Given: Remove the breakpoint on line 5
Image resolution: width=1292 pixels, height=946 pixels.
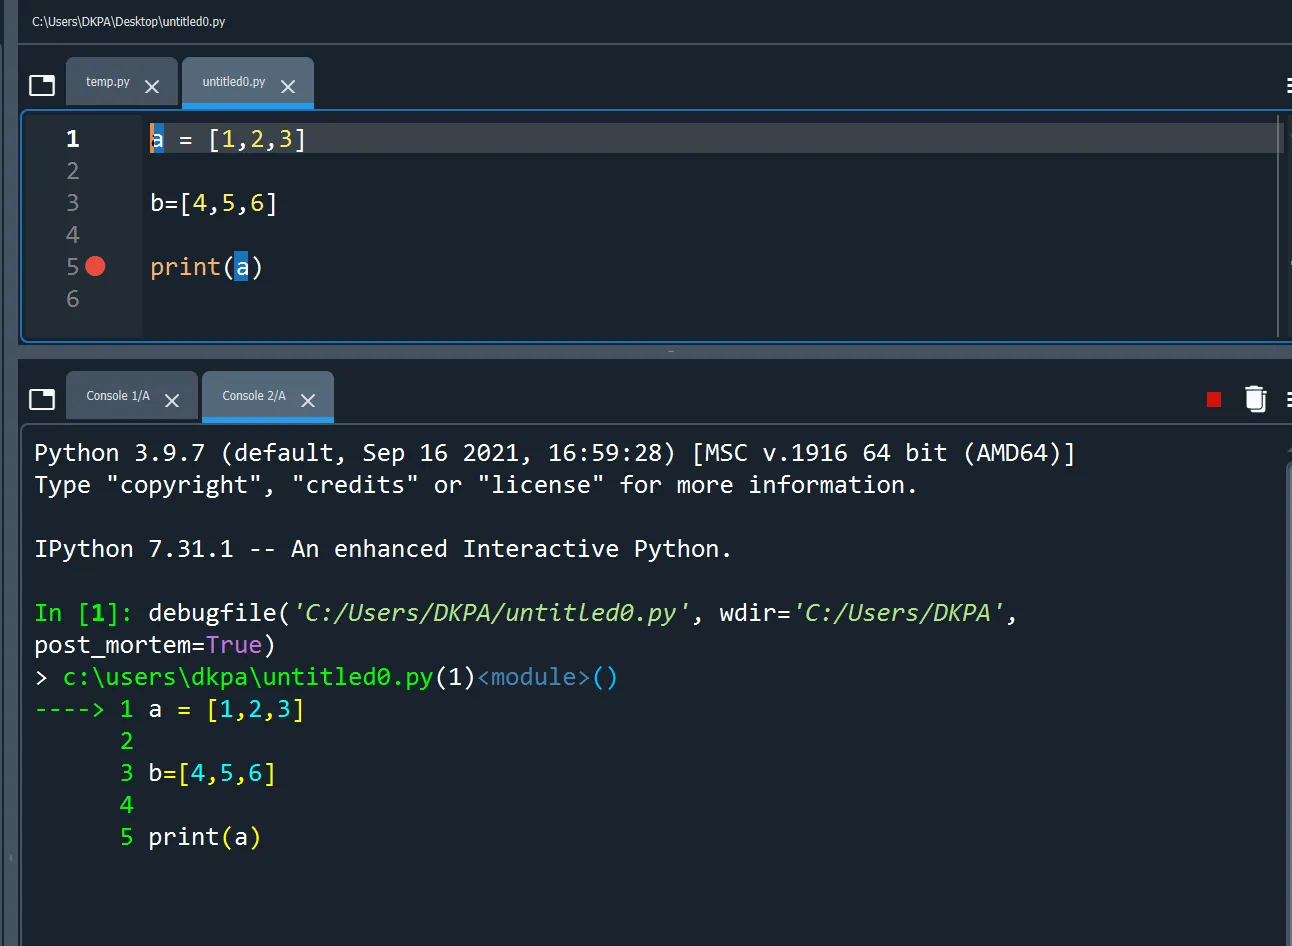Looking at the screenshot, I should click(x=95, y=266).
